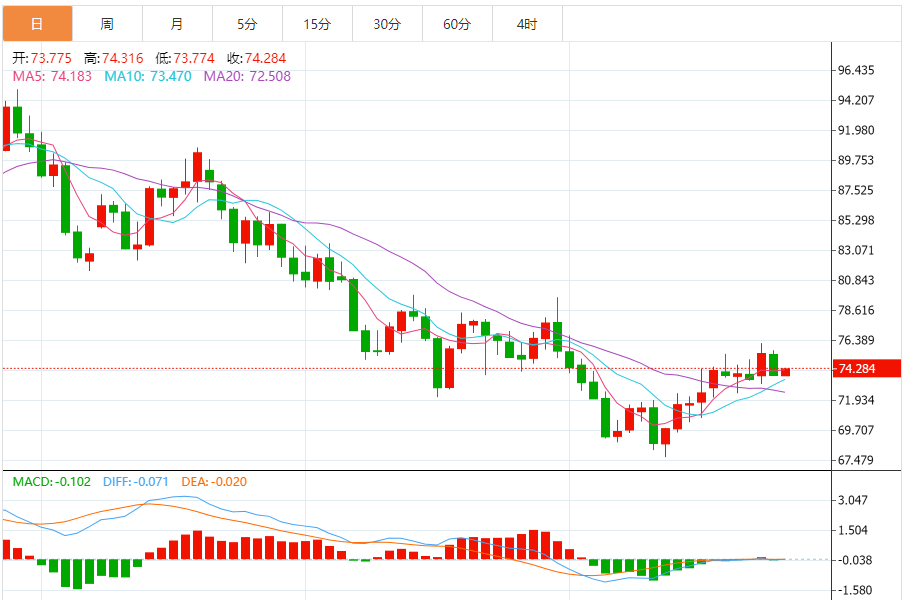Viewport: 908px width, 600px height.
Task: Open the 5分 interval tab
Action: pyautogui.click(x=247, y=24)
